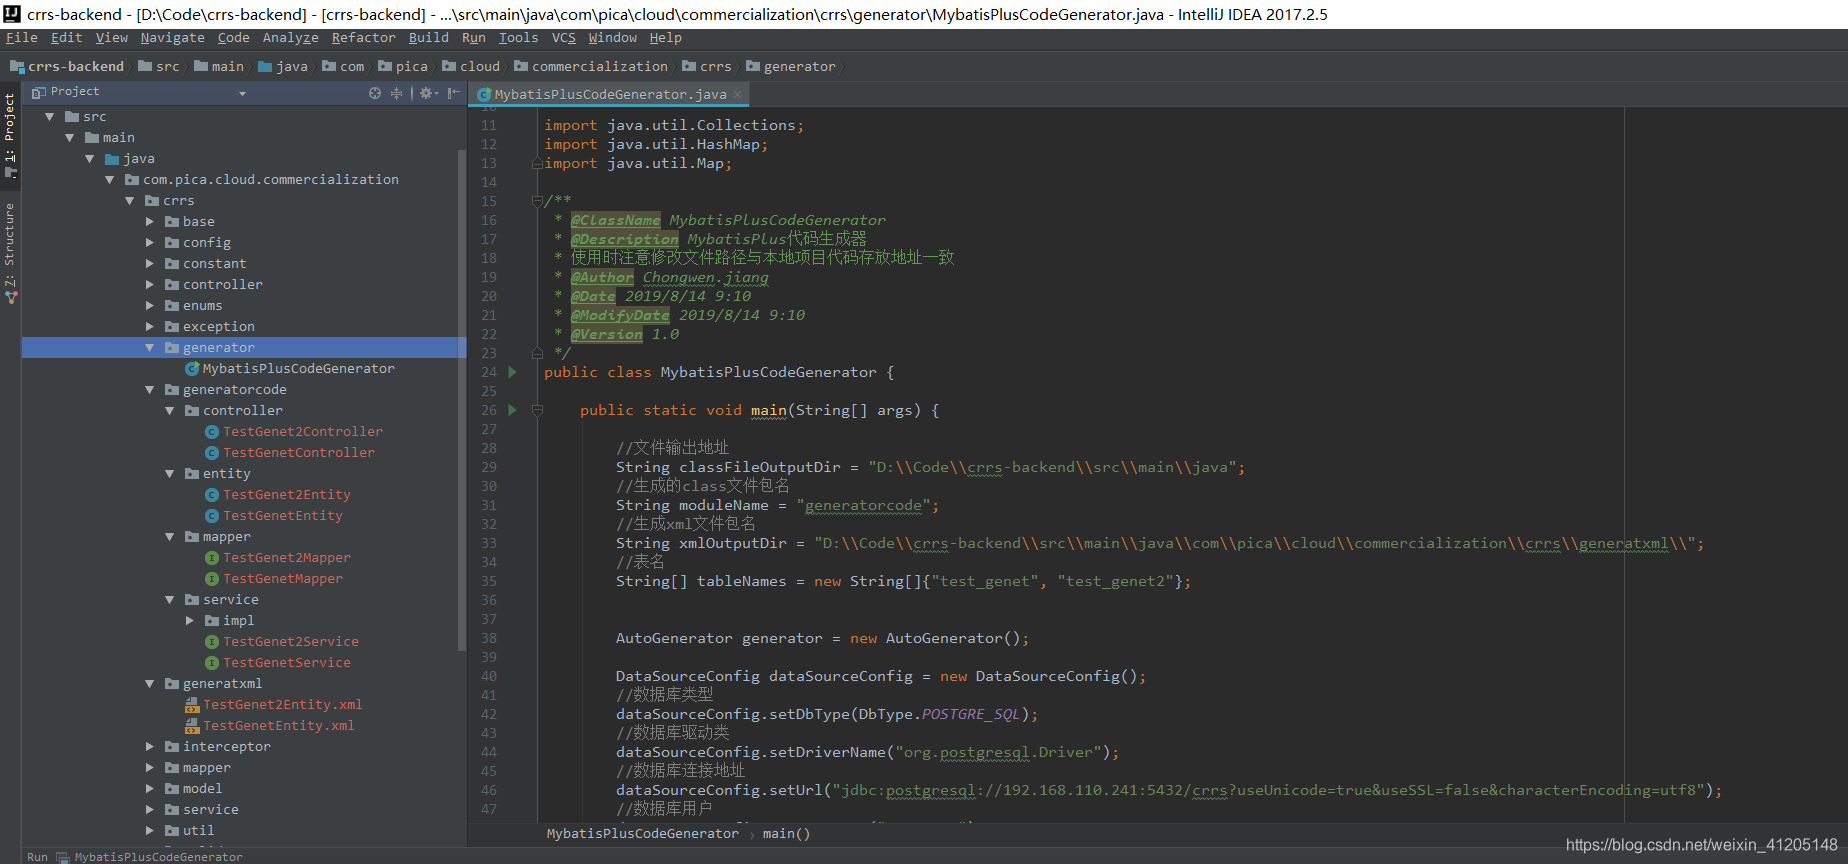Click the commercialization breadcrumb
The width and height of the screenshot is (1848, 864).
click(591, 67)
